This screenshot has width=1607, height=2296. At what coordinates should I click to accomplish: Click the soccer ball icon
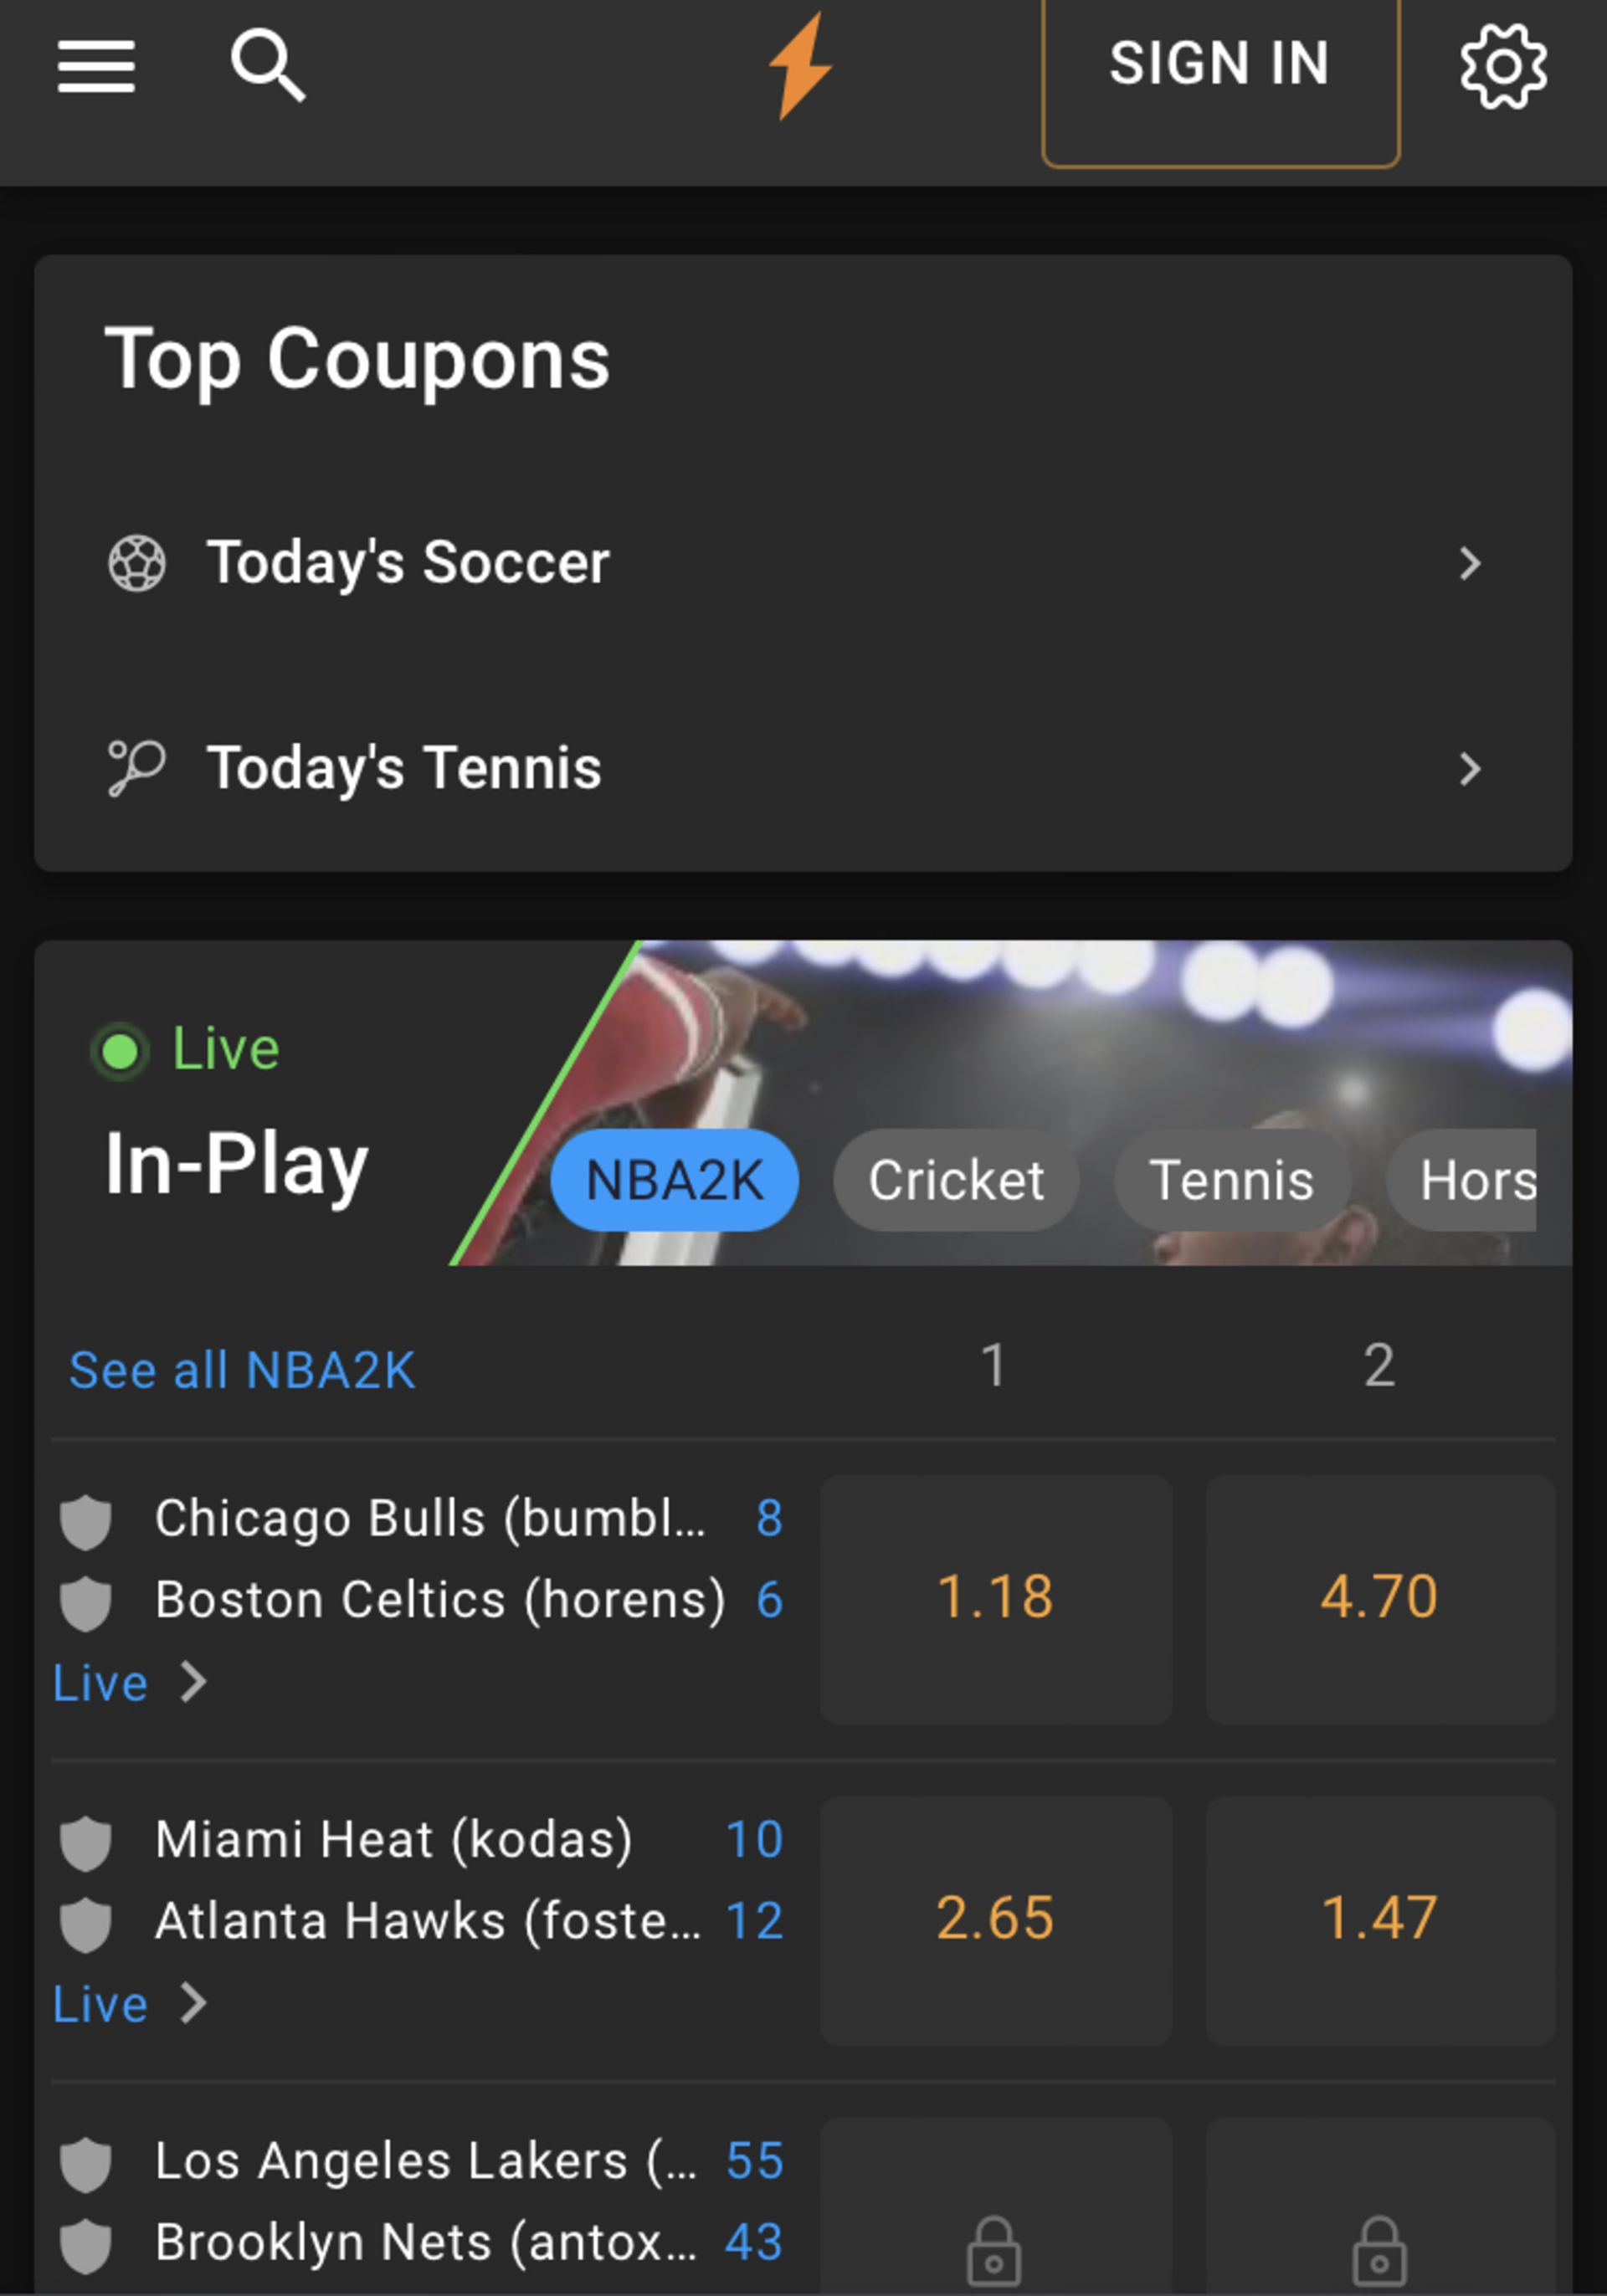click(137, 563)
